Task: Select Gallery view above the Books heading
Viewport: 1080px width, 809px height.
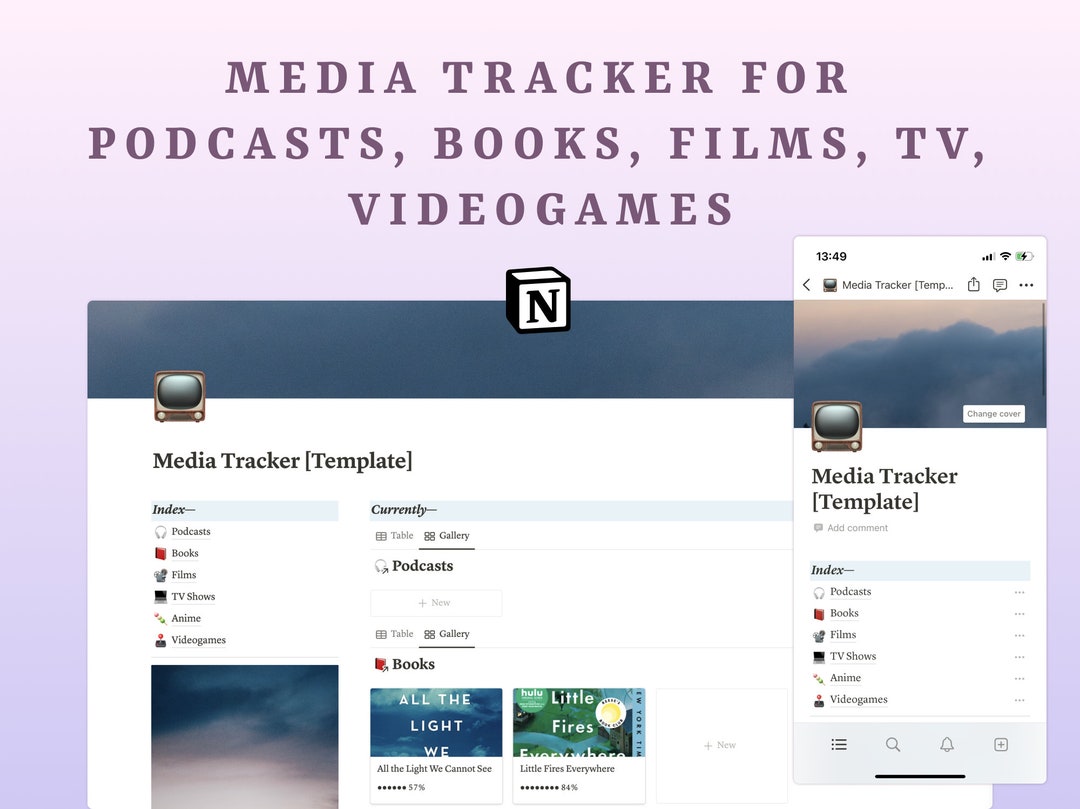Action: pos(446,634)
